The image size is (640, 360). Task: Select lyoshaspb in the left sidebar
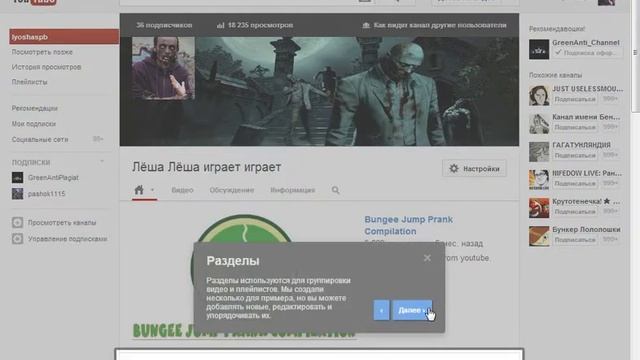(64, 37)
